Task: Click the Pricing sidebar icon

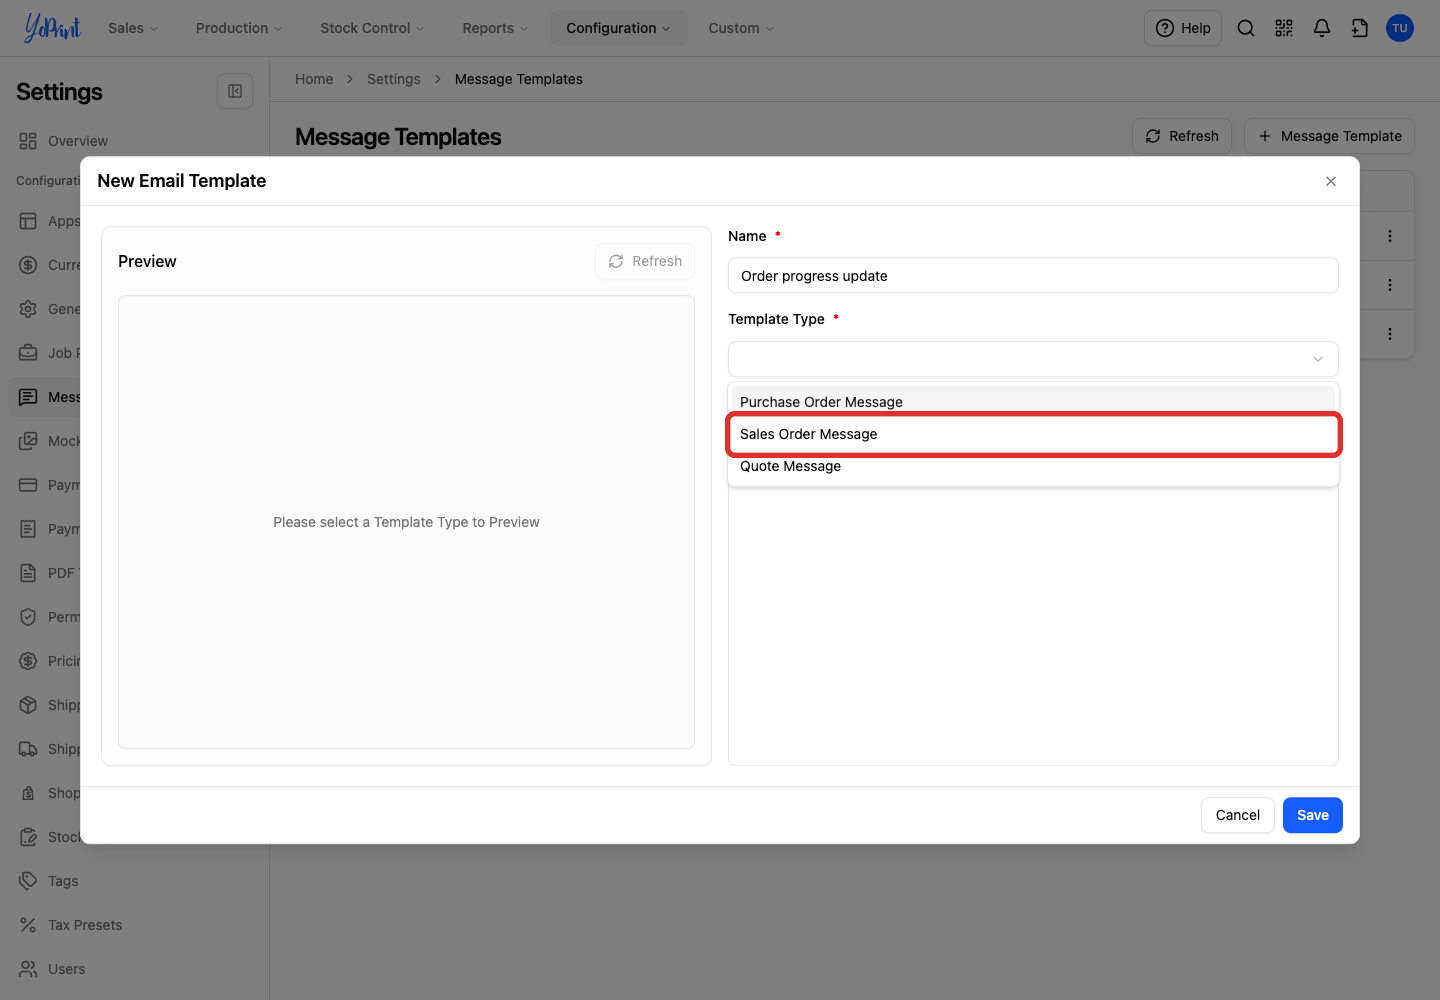Action: tap(28, 661)
